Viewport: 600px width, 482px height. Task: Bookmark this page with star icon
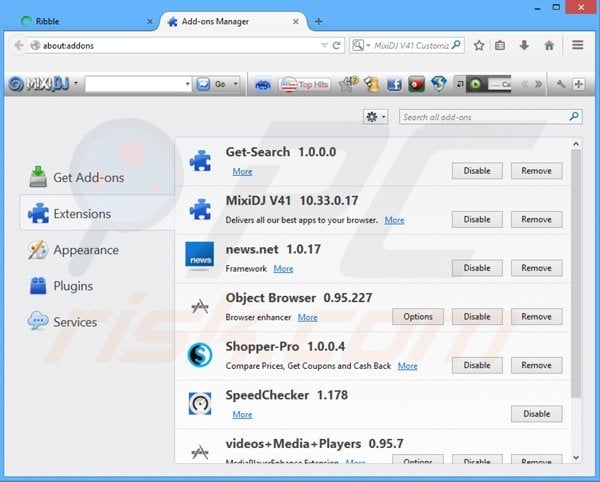[479, 46]
